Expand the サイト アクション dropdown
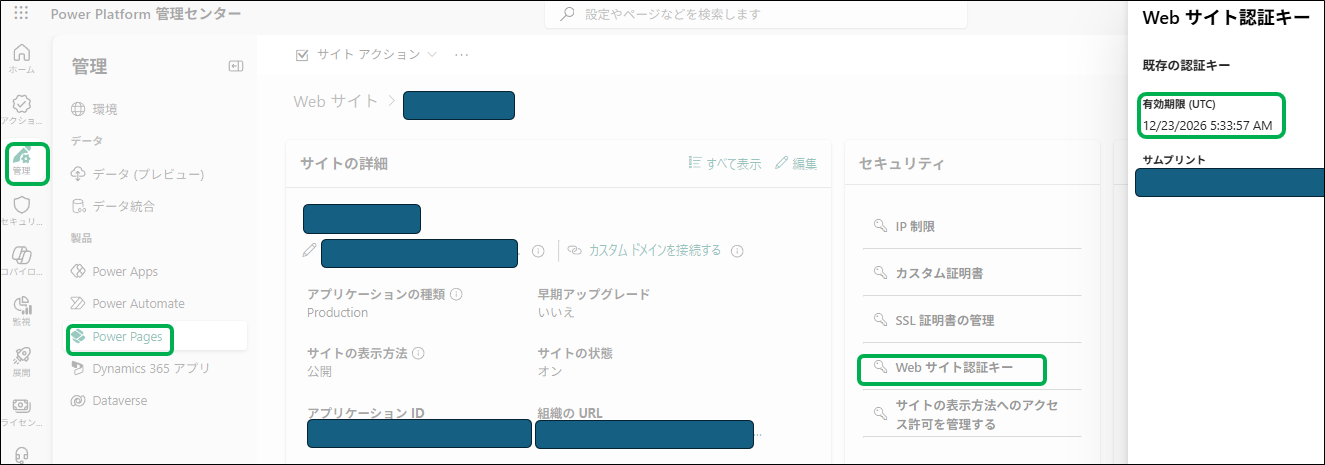 [x=367, y=54]
